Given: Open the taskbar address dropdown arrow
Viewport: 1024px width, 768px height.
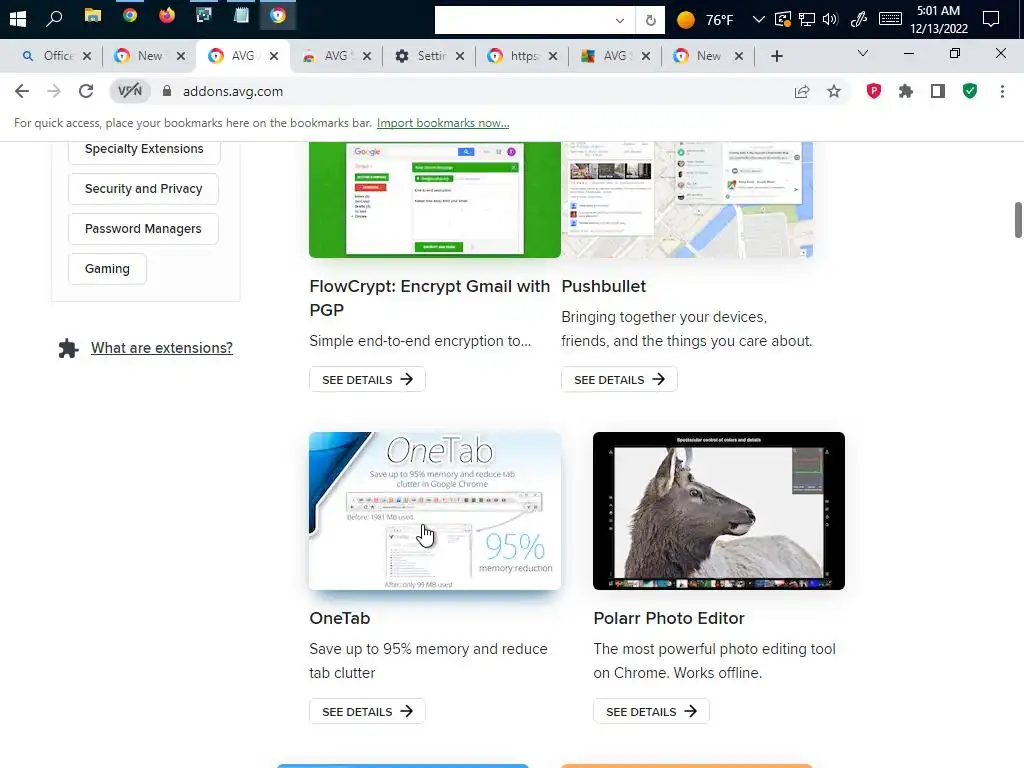Looking at the screenshot, I should click(x=620, y=20).
